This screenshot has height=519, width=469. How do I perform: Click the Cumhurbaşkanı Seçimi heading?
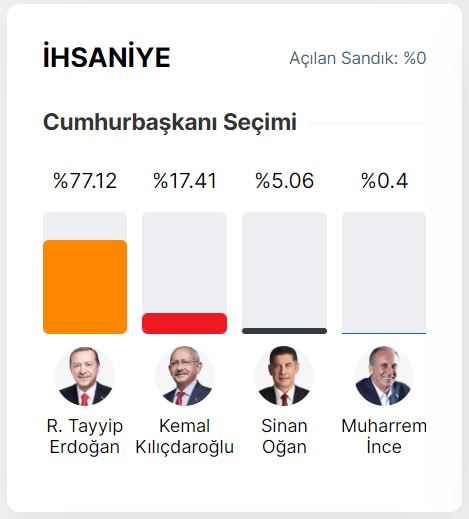point(170,122)
